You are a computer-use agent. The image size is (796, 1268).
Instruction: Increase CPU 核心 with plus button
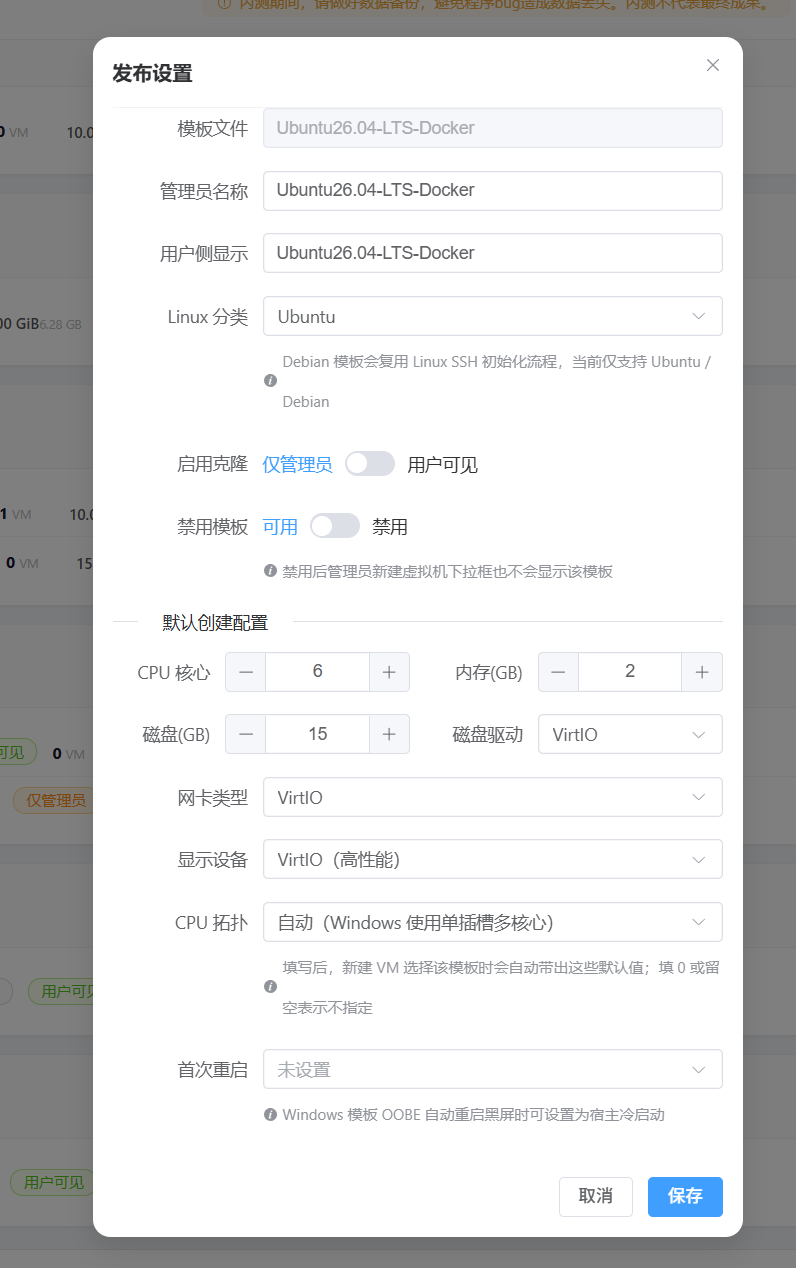(390, 672)
